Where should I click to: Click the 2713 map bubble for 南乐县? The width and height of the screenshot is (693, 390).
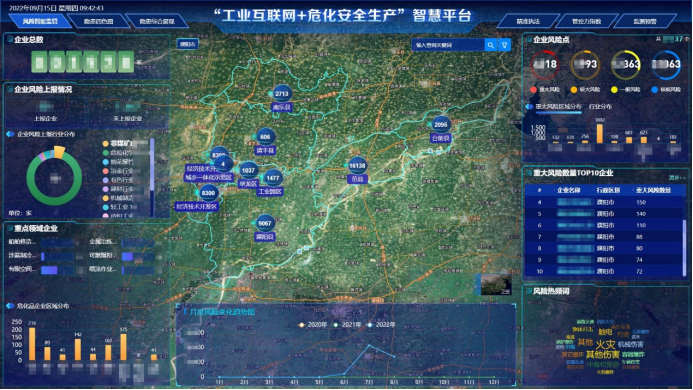pos(282,94)
